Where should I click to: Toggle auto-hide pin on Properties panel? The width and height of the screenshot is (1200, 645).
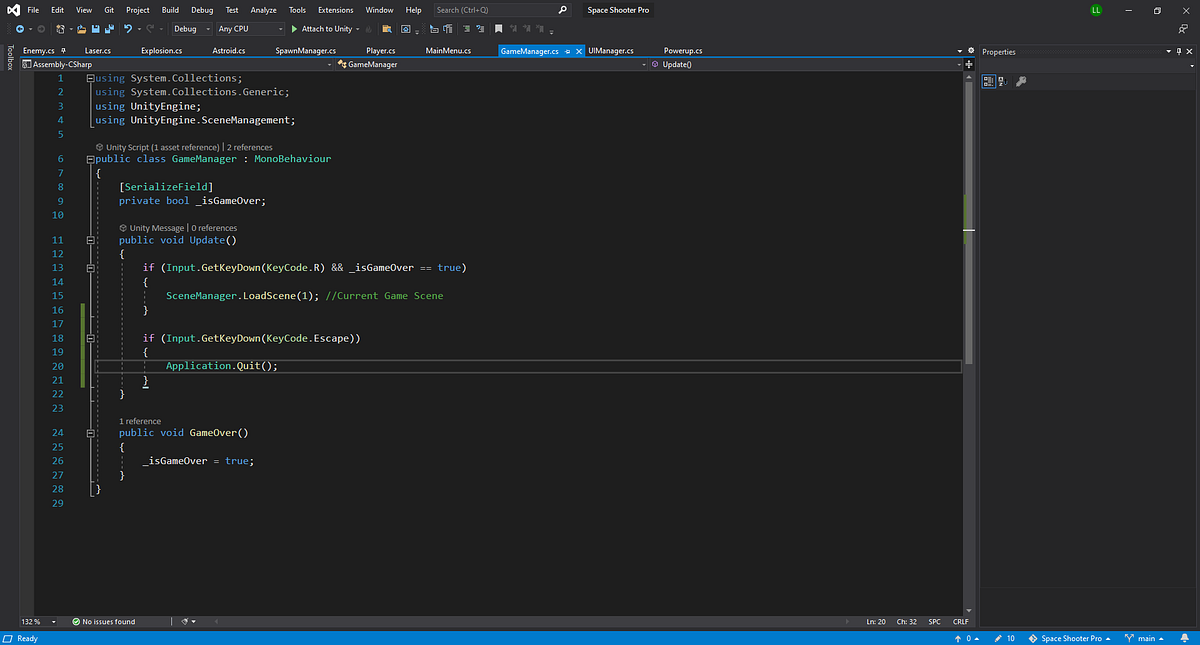(1178, 51)
